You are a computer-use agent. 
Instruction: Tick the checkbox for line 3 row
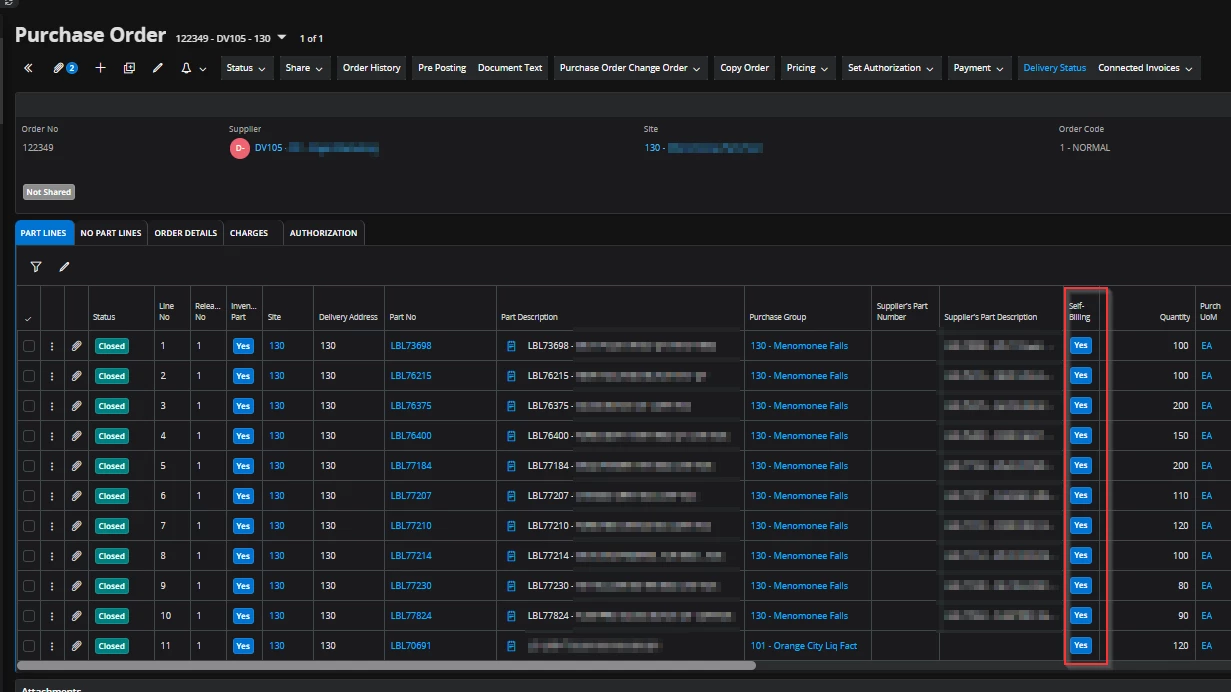28,406
